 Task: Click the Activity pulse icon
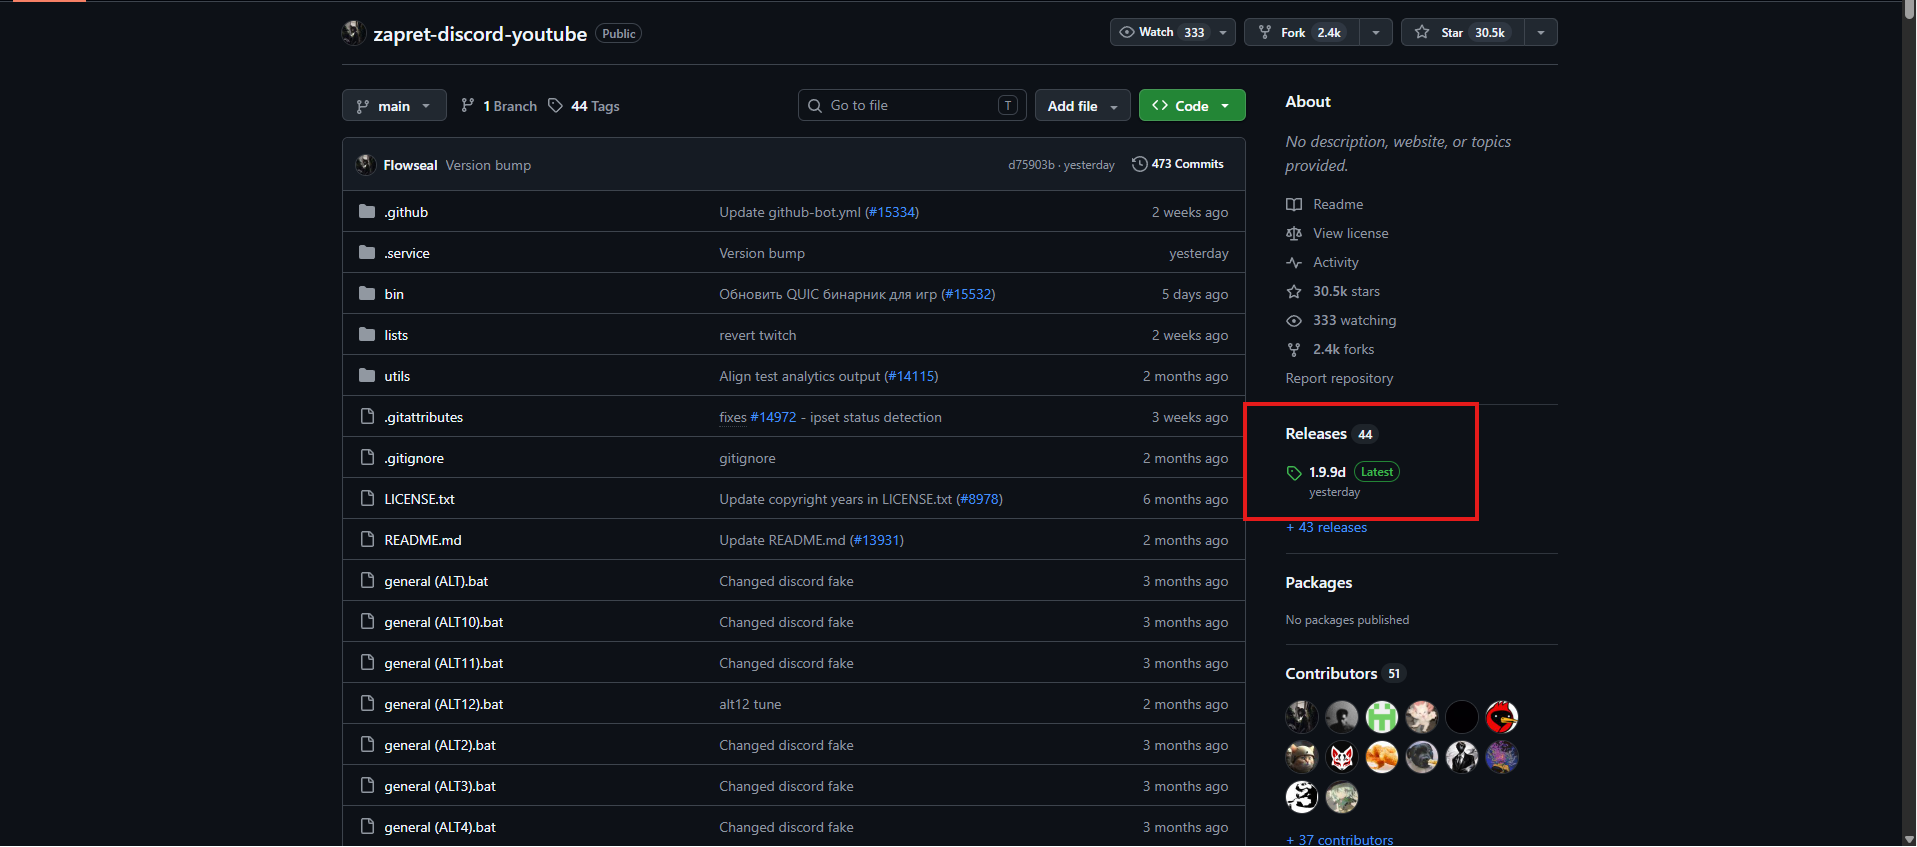(1294, 262)
